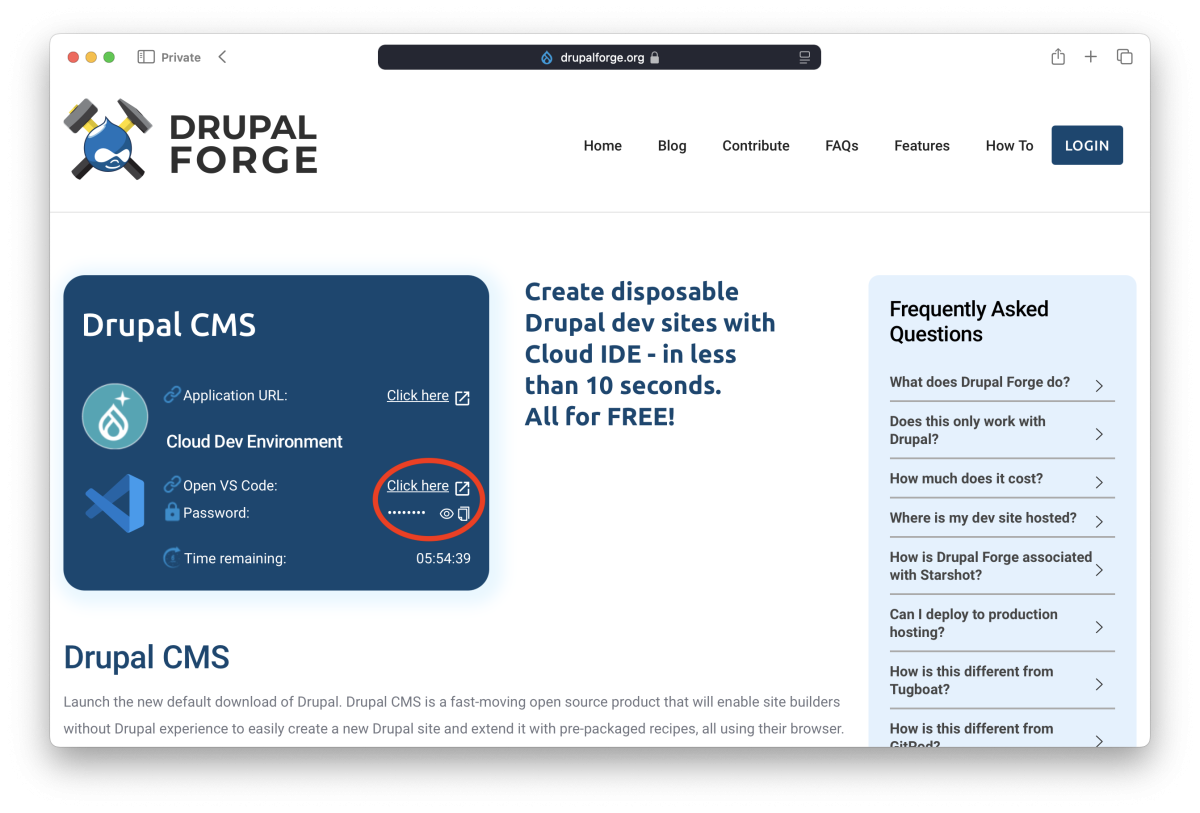Open a new tab with plus icon
The height and width of the screenshot is (813, 1200).
1091,57
